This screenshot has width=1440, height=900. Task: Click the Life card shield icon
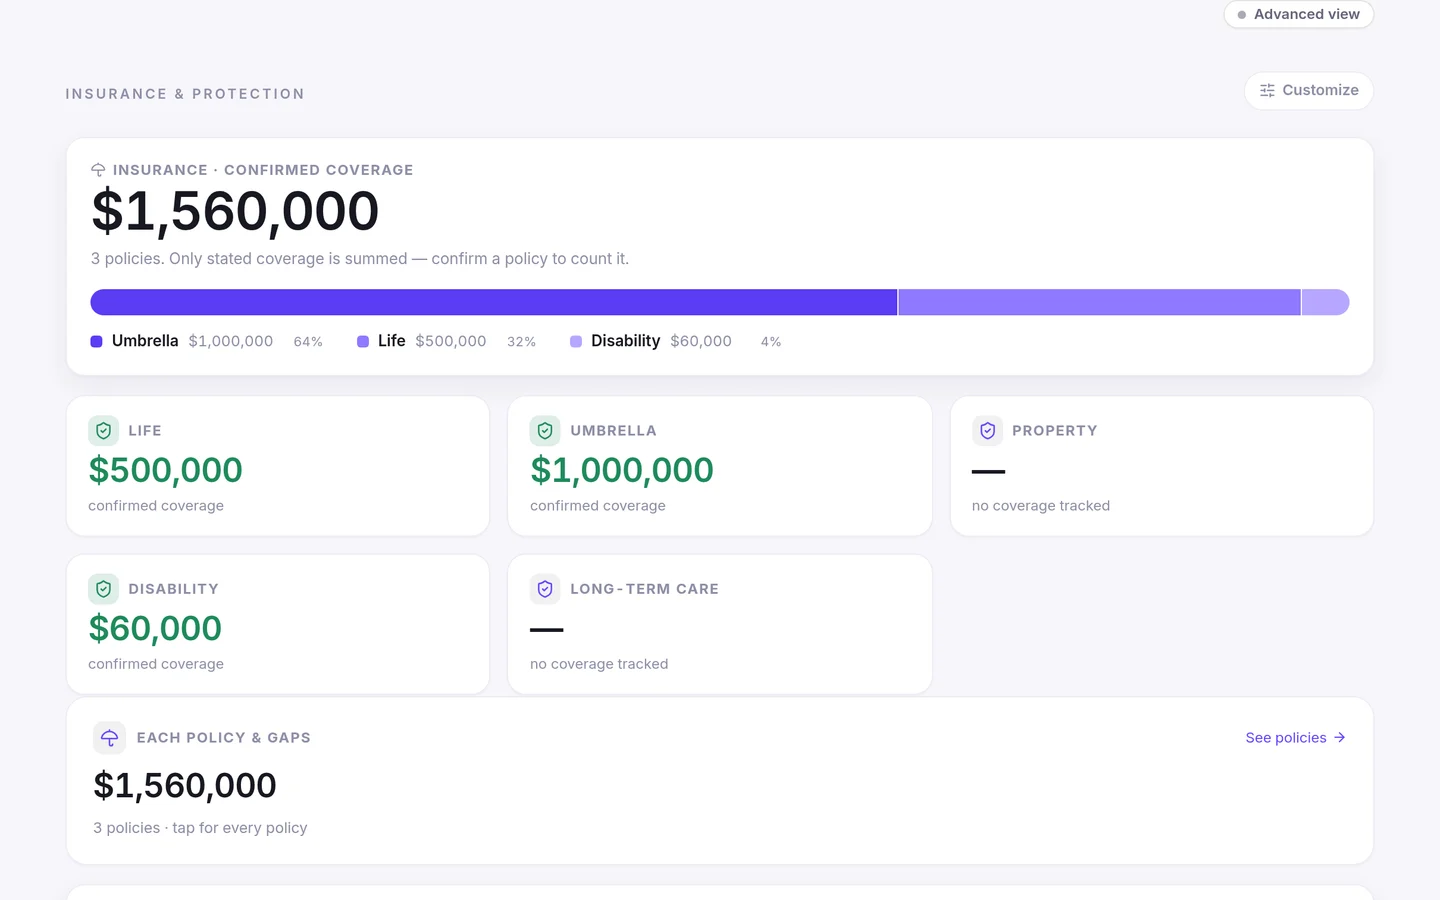[103, 431]
